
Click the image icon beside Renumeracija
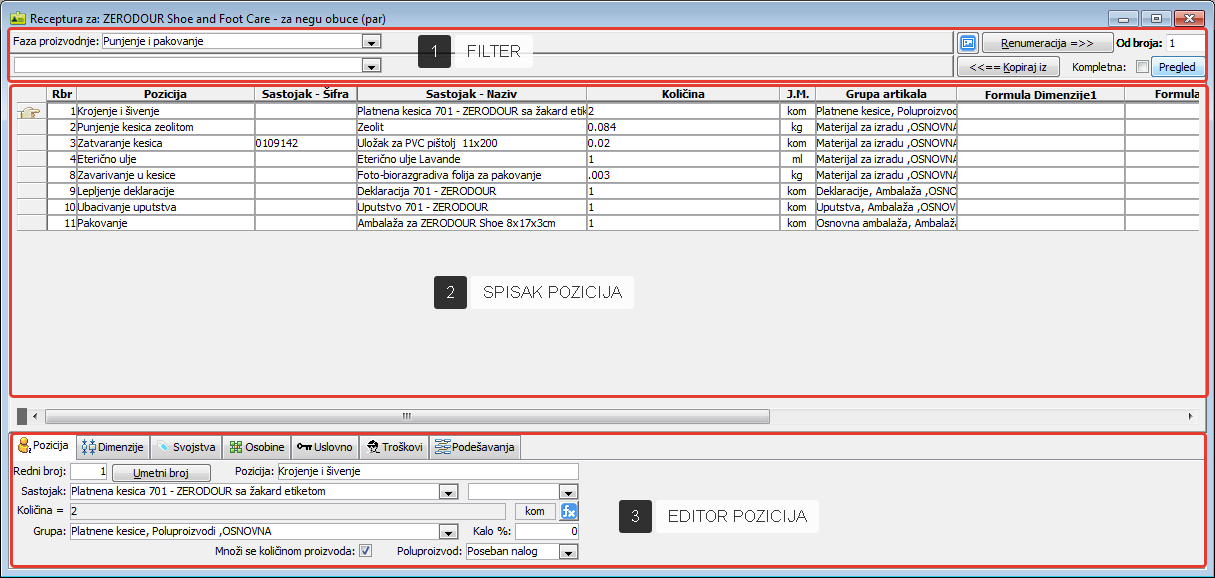[967, 43]
